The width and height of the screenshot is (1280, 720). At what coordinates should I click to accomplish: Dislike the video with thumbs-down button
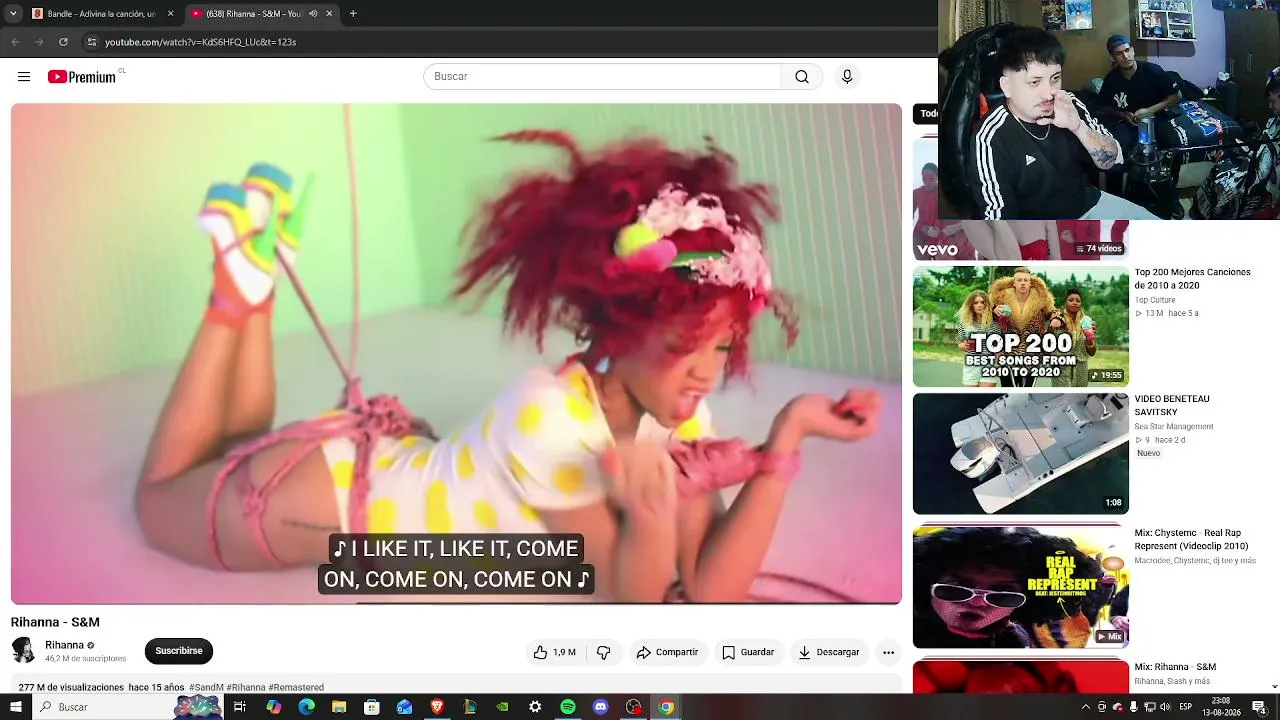[604, 652]
